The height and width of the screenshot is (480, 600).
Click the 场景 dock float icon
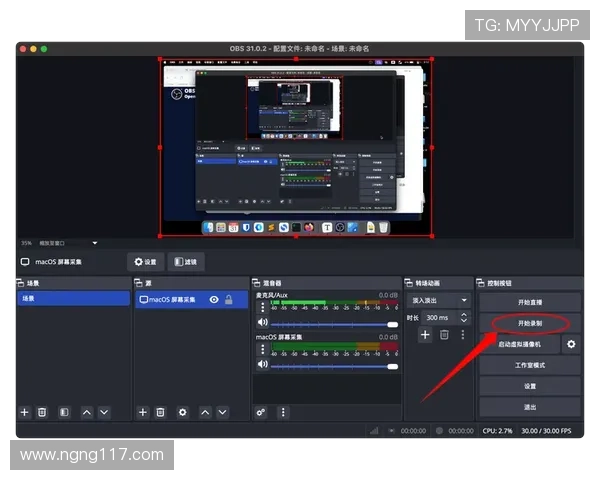coord(20,283)
